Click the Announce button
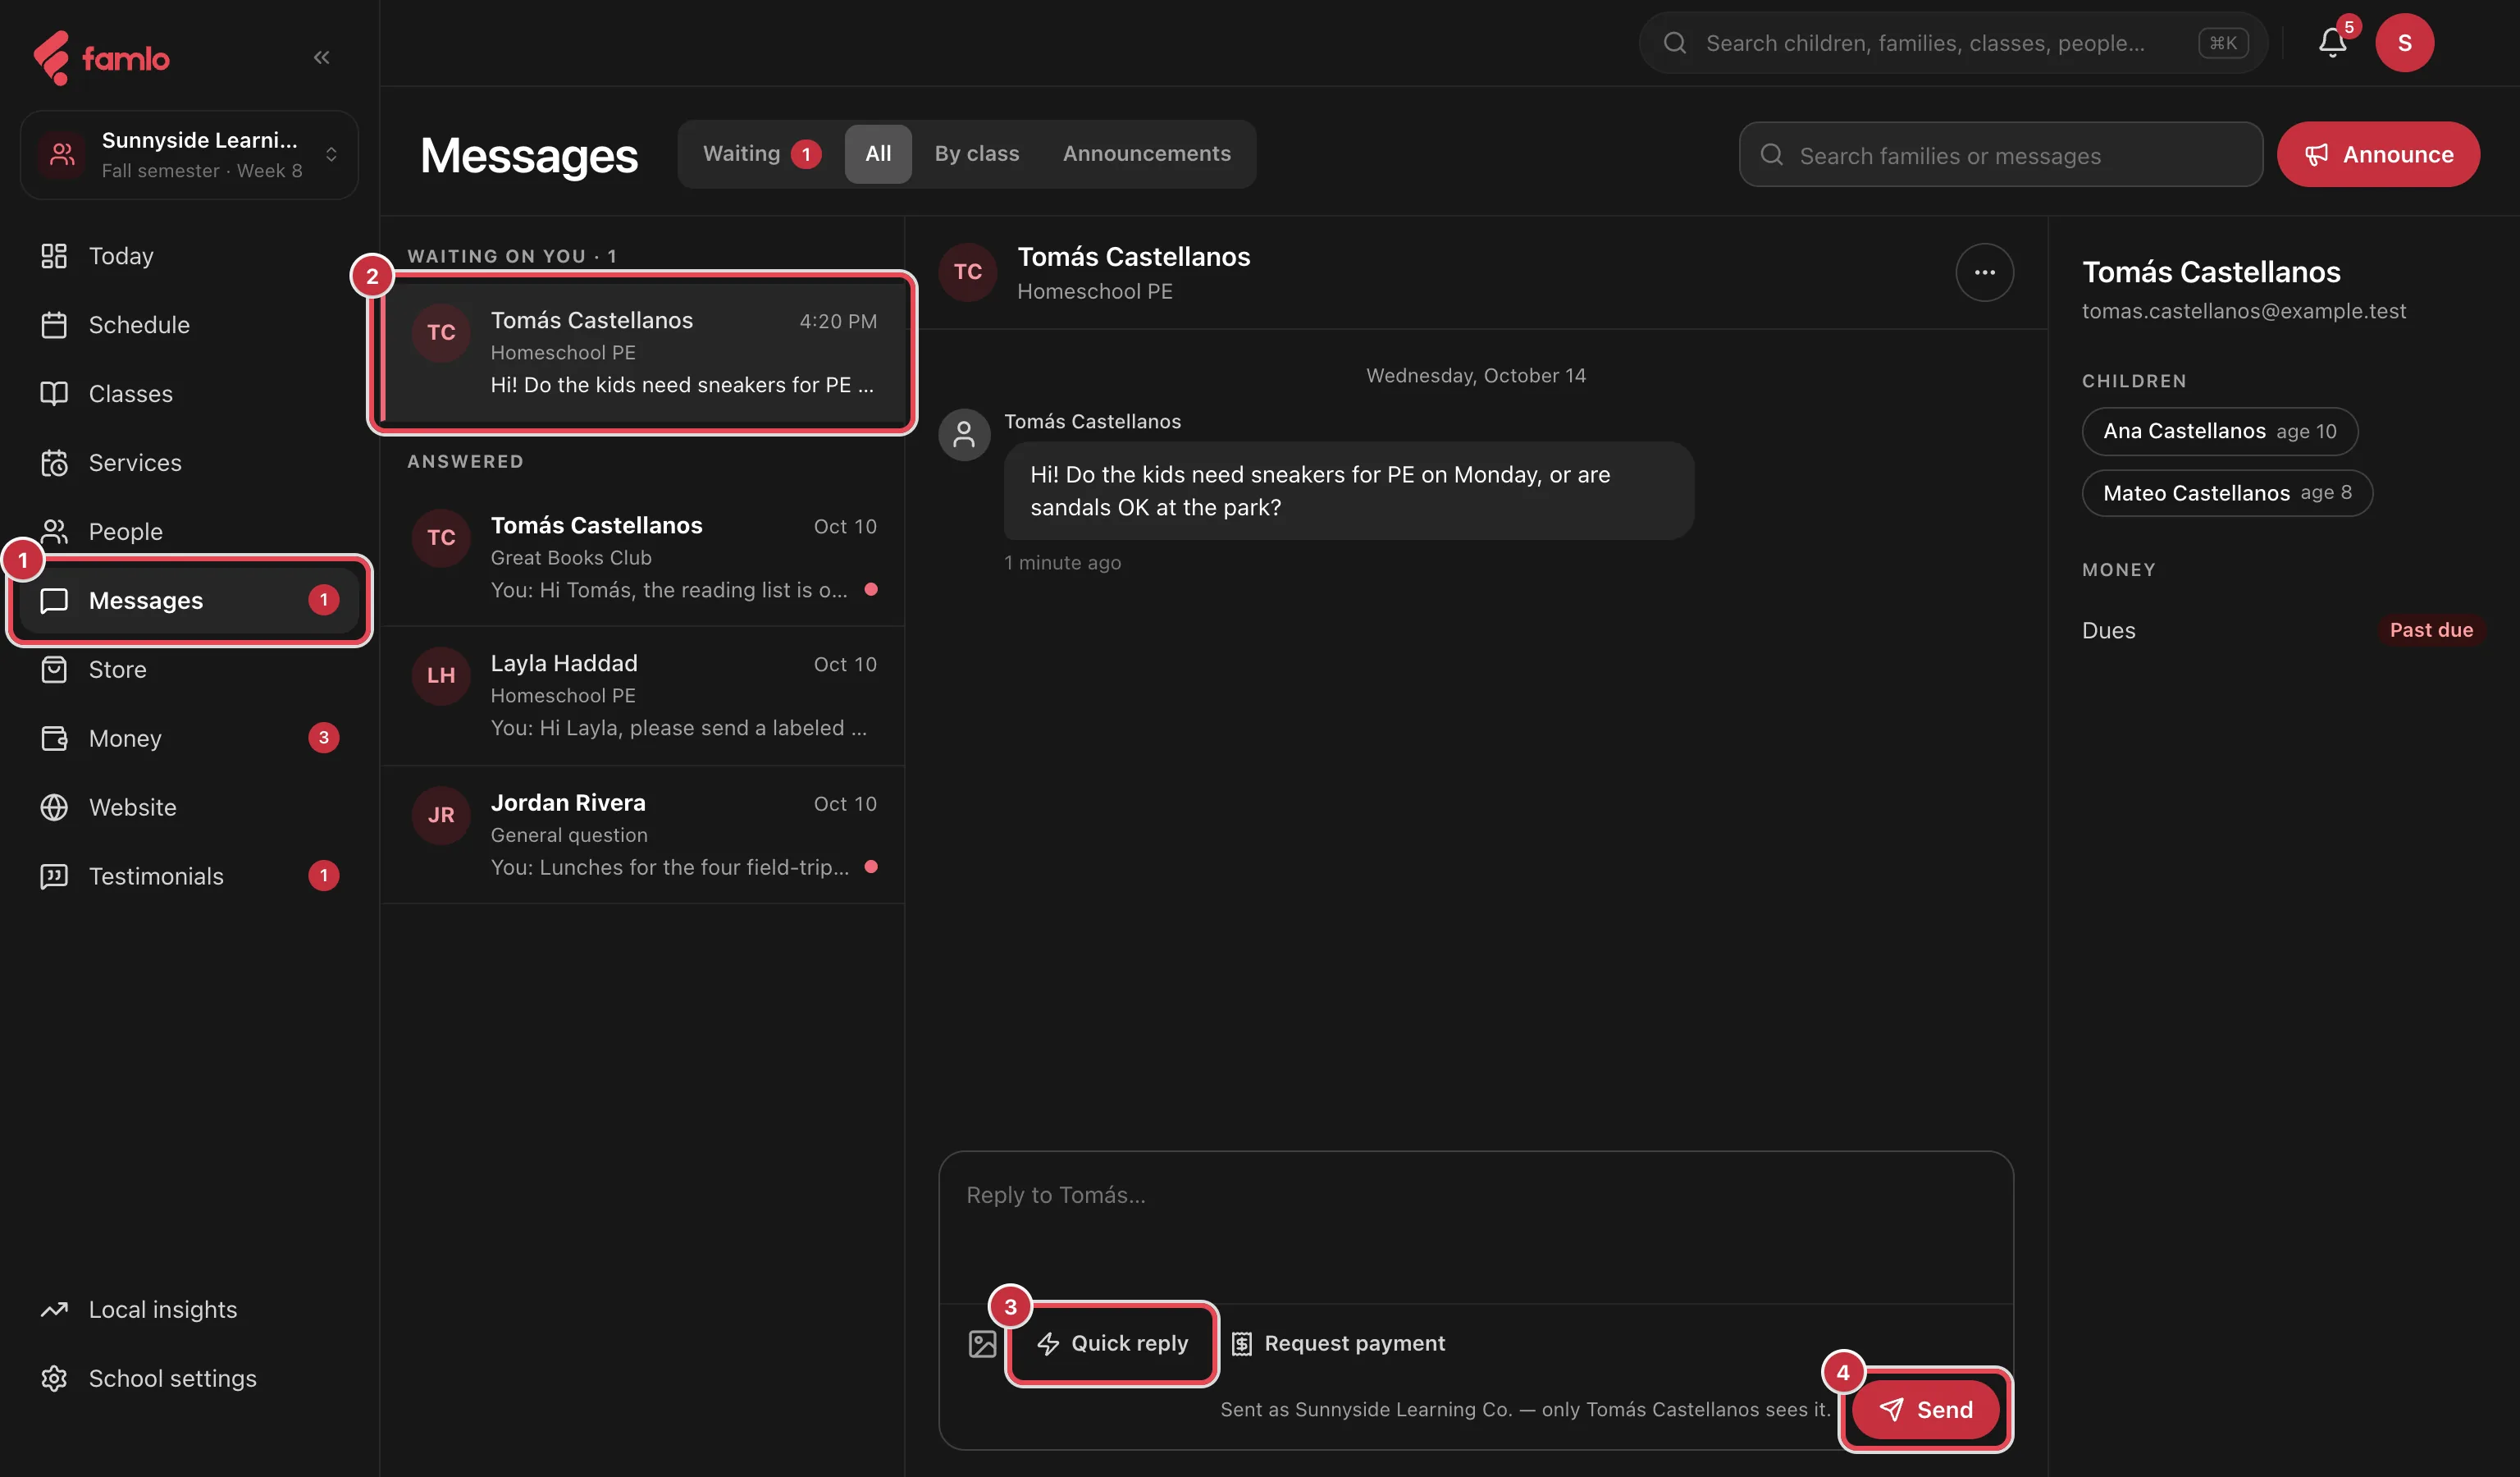Viewport: 2520px width, 1477px height. tap(2378, 154)
